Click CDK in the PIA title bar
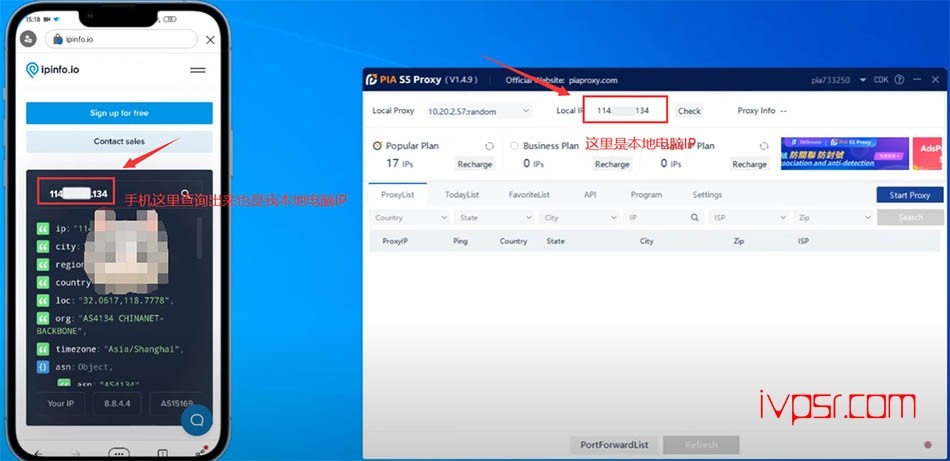Screen dimensions: 950x461 [x=880, y=80]
